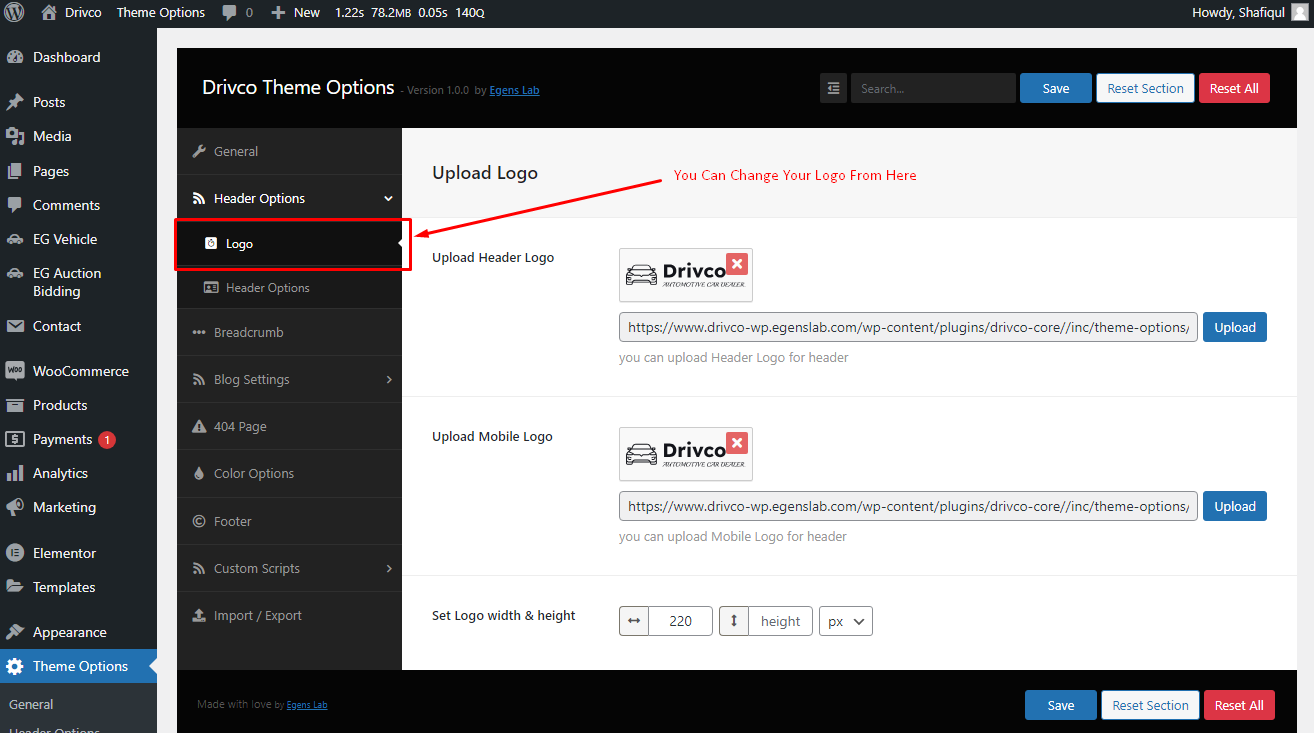Click the expand-all sections icon beside search
The image size is (1314, 733).
click(834, 88)
